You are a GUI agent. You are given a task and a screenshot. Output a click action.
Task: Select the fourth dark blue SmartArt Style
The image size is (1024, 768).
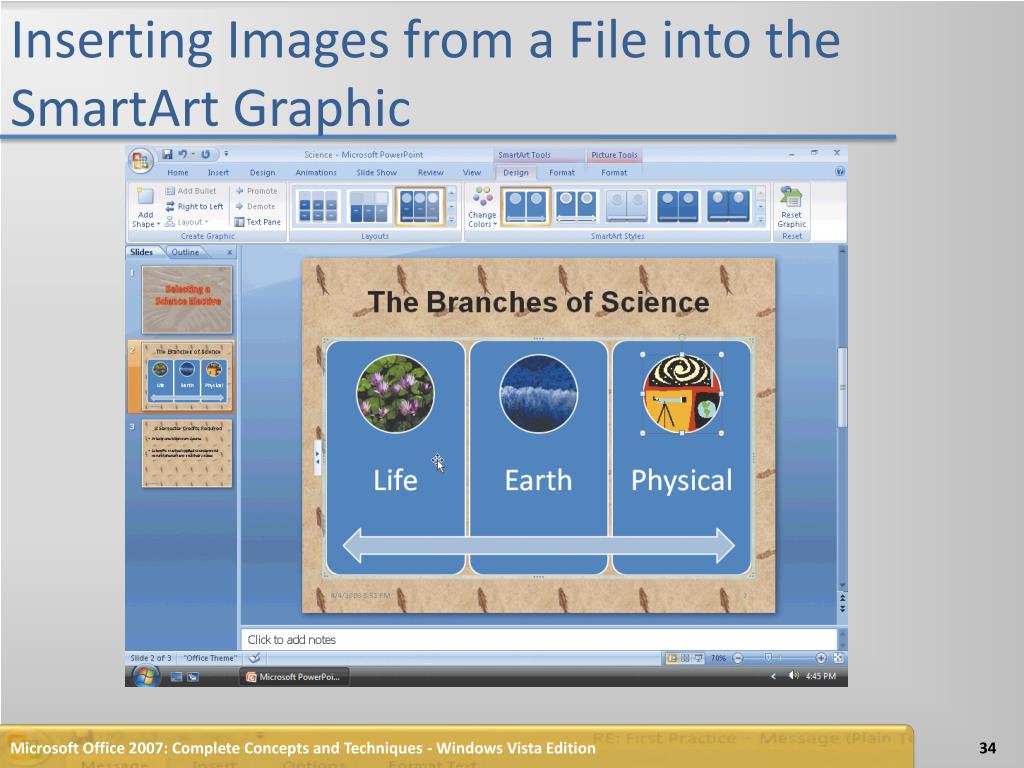point(678,206)
